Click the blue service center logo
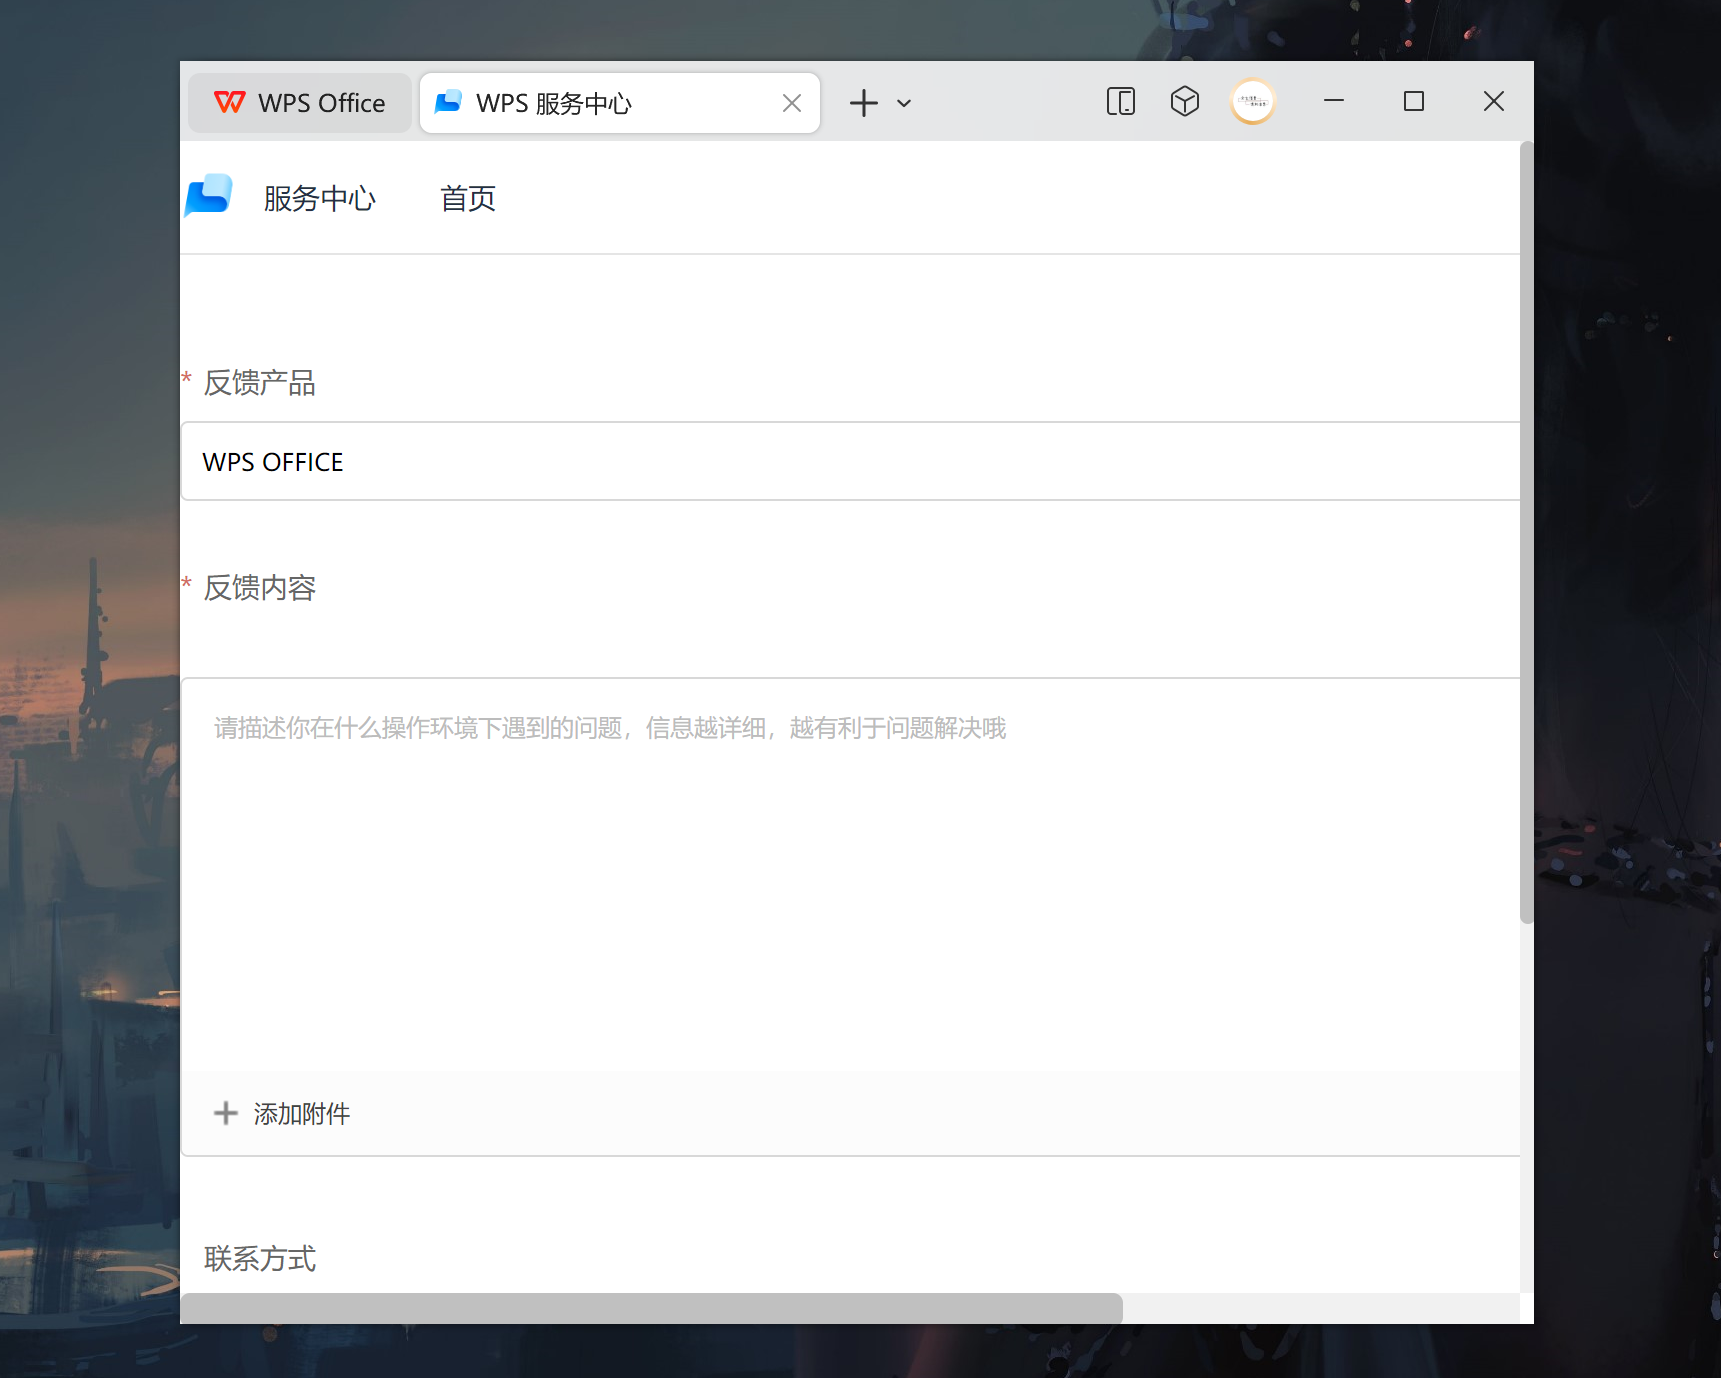 tap(209, 196)
